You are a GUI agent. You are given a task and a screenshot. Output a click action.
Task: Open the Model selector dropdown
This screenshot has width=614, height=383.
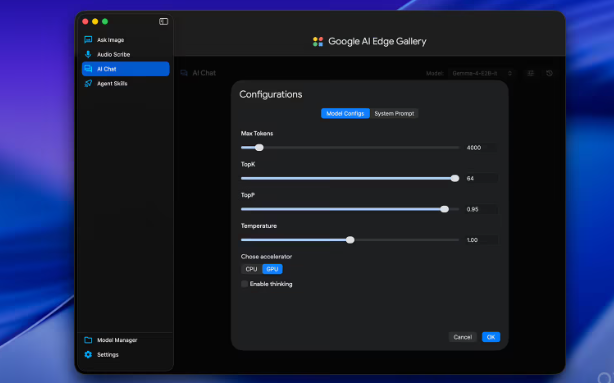[482, 73]
